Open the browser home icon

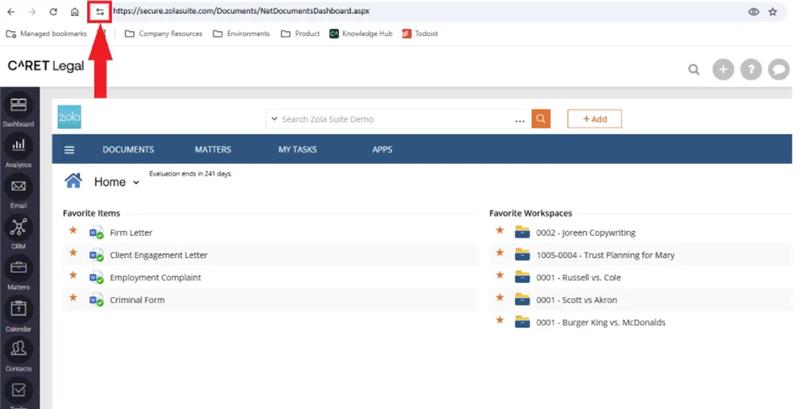(x=74, y=12)
